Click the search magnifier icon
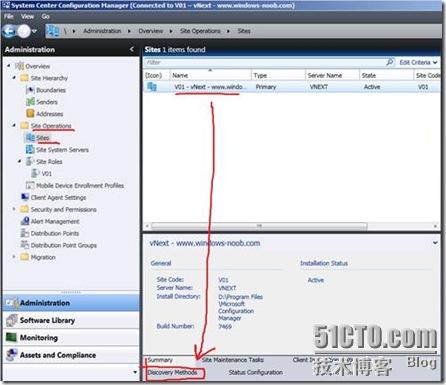This screenshot has height=385, width=446. click(390, 62)
